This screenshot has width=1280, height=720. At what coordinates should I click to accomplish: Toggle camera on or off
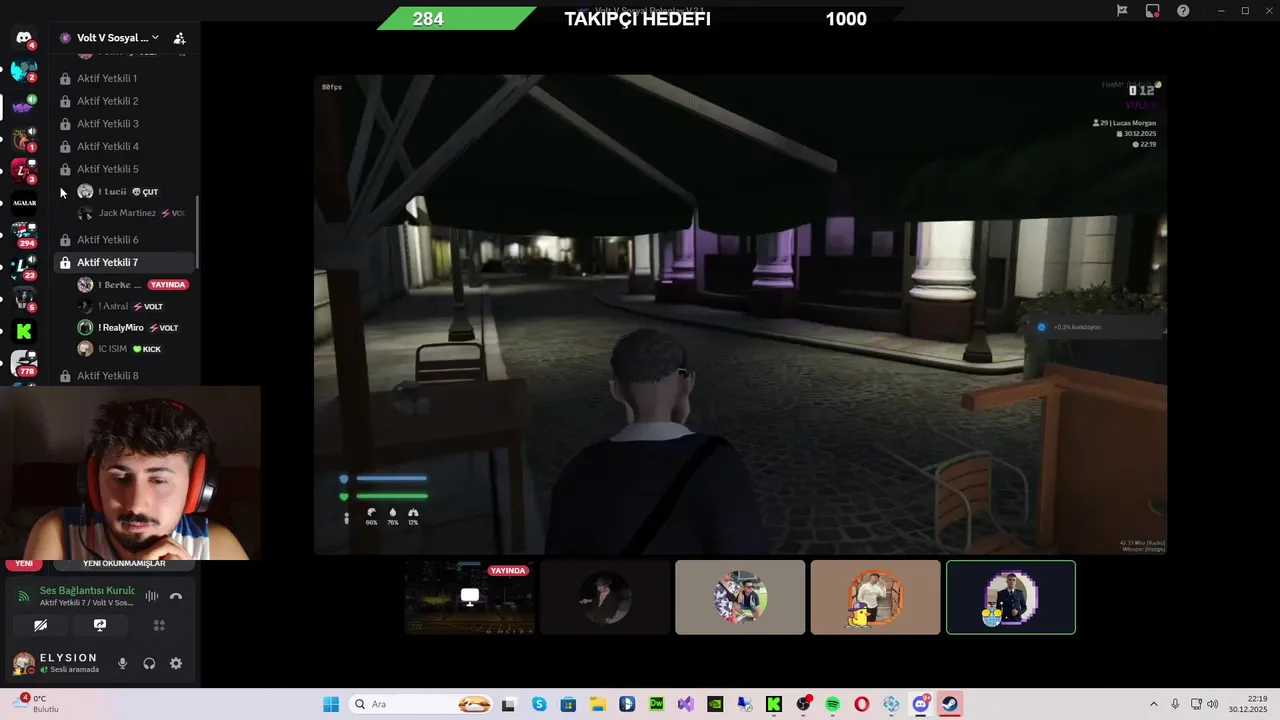pos(40,625)
